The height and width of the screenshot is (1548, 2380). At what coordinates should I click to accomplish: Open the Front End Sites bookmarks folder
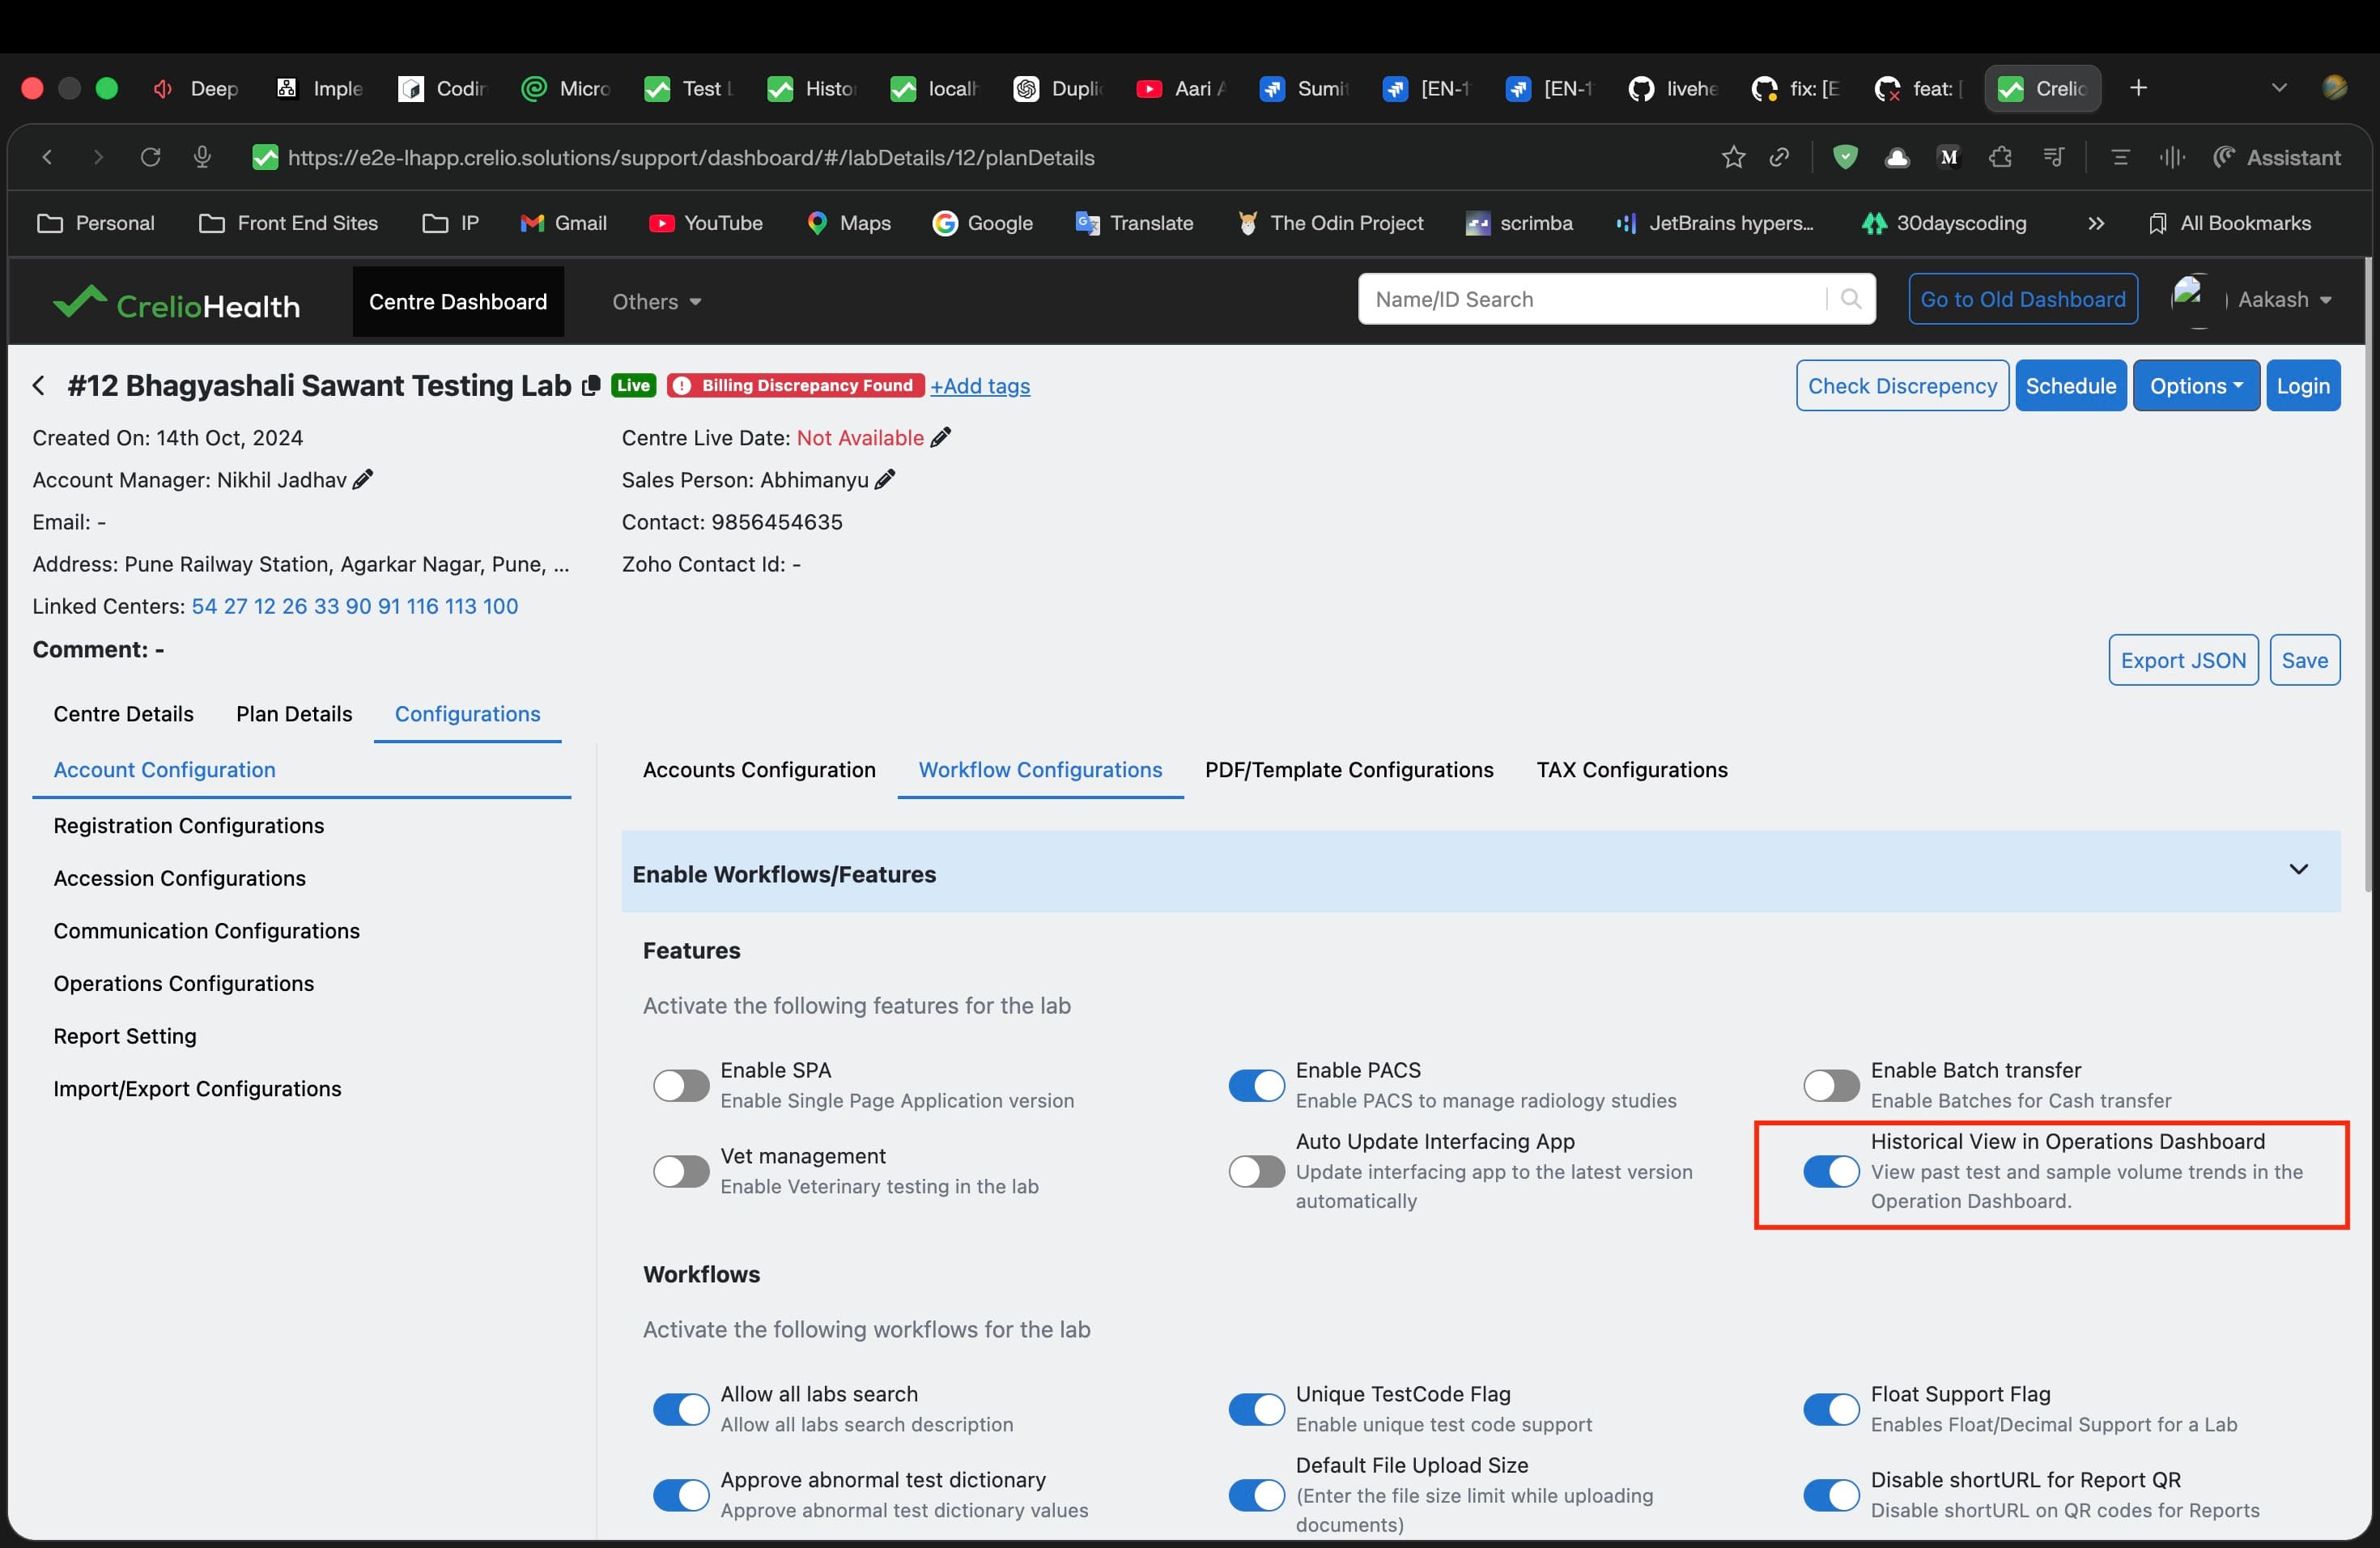(x=288, y=223)
